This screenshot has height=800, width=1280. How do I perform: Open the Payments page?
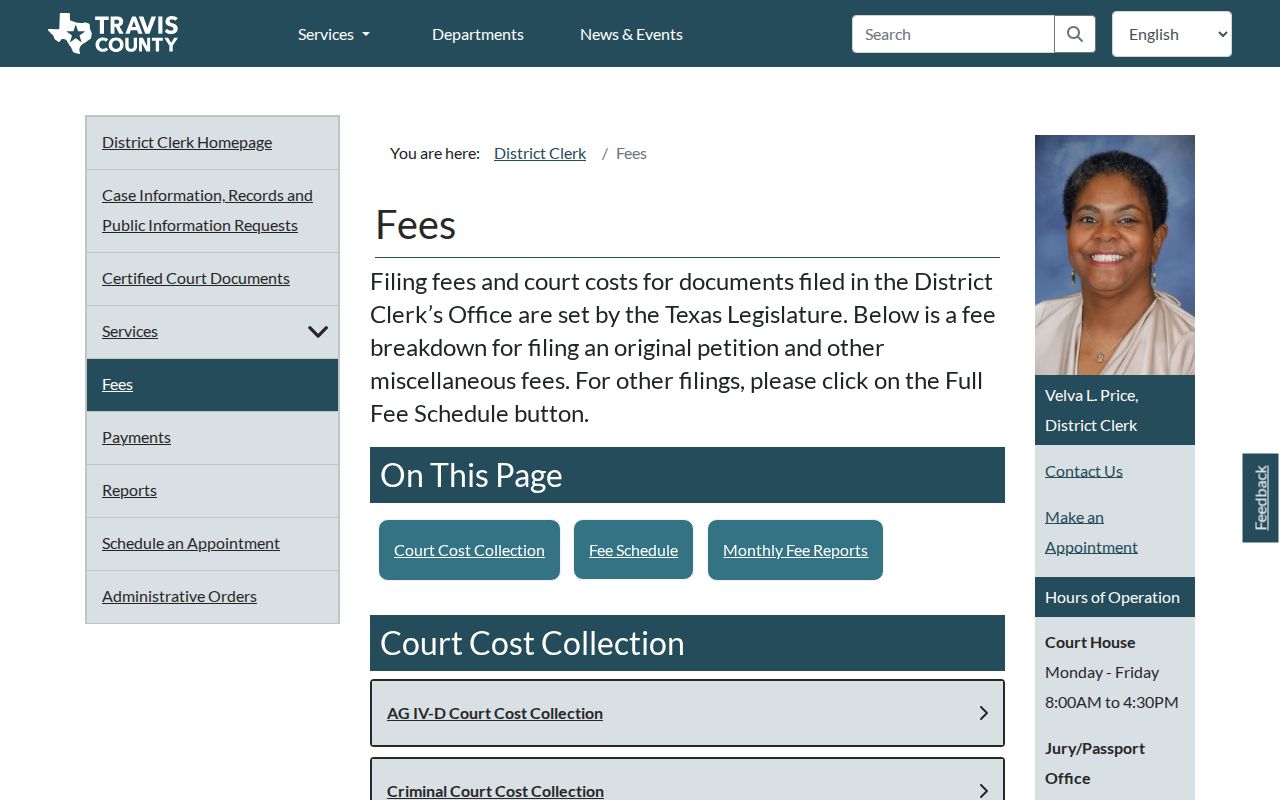click(136, 437)
